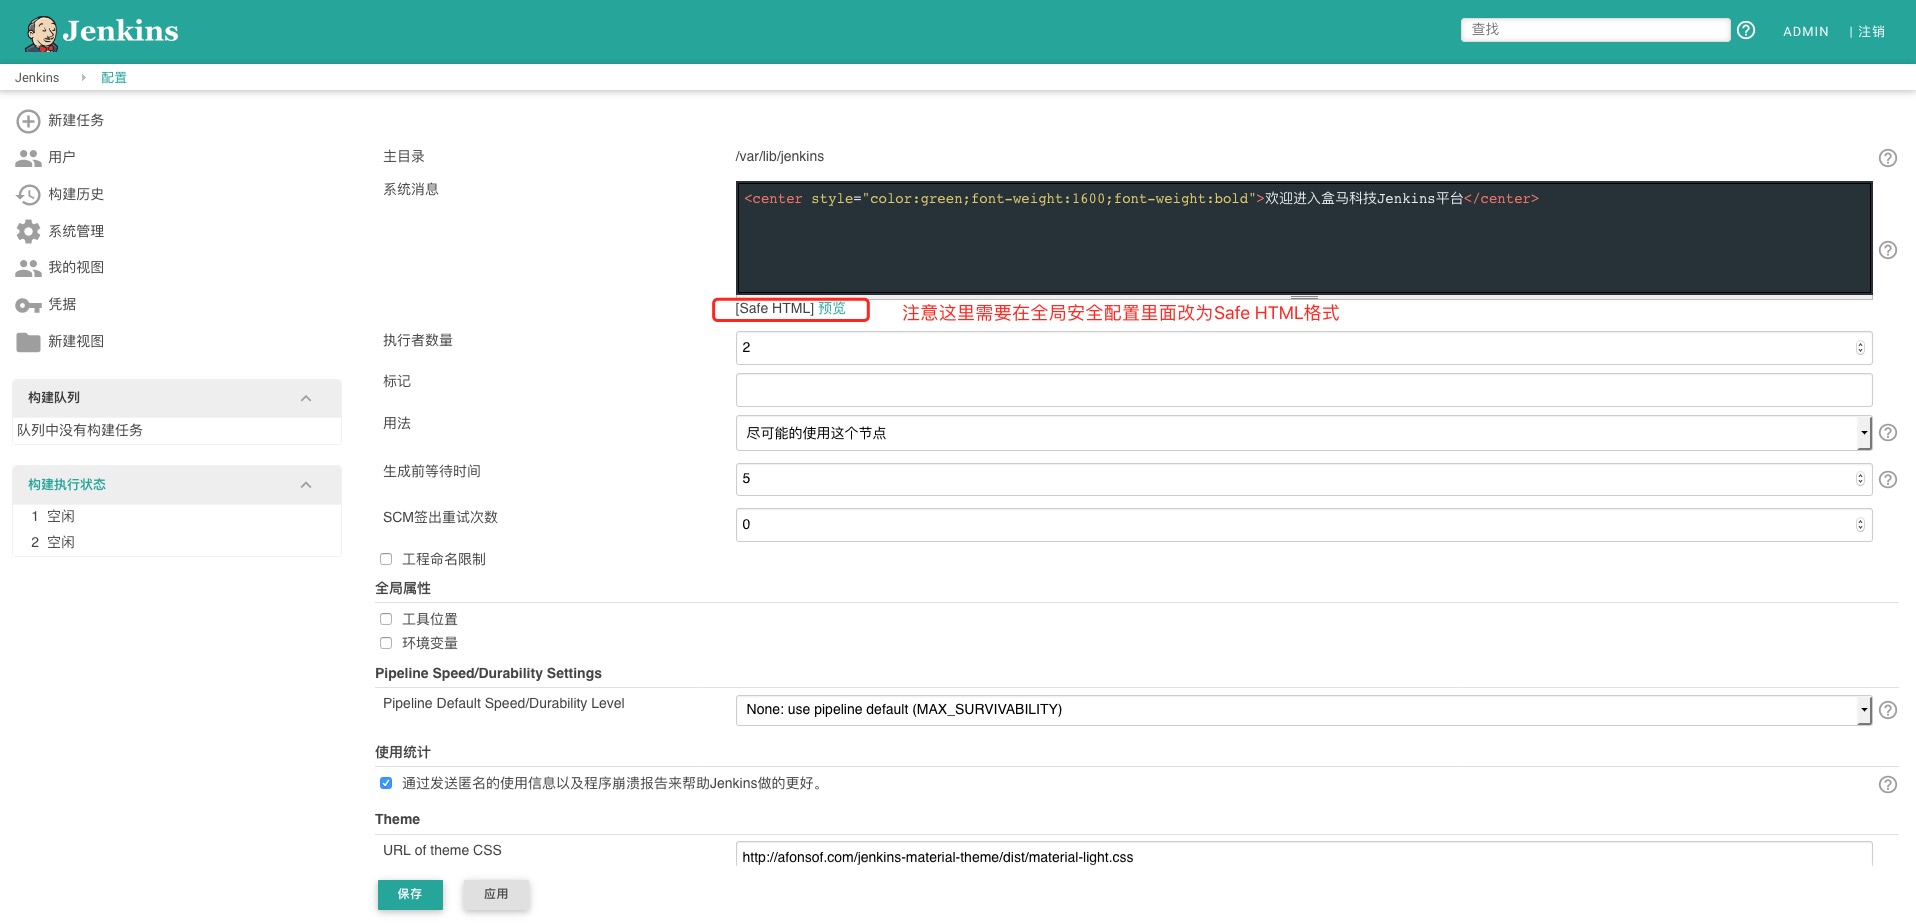
Task: Open help icon for 生成前等待时间
Action: (1887, 480)
